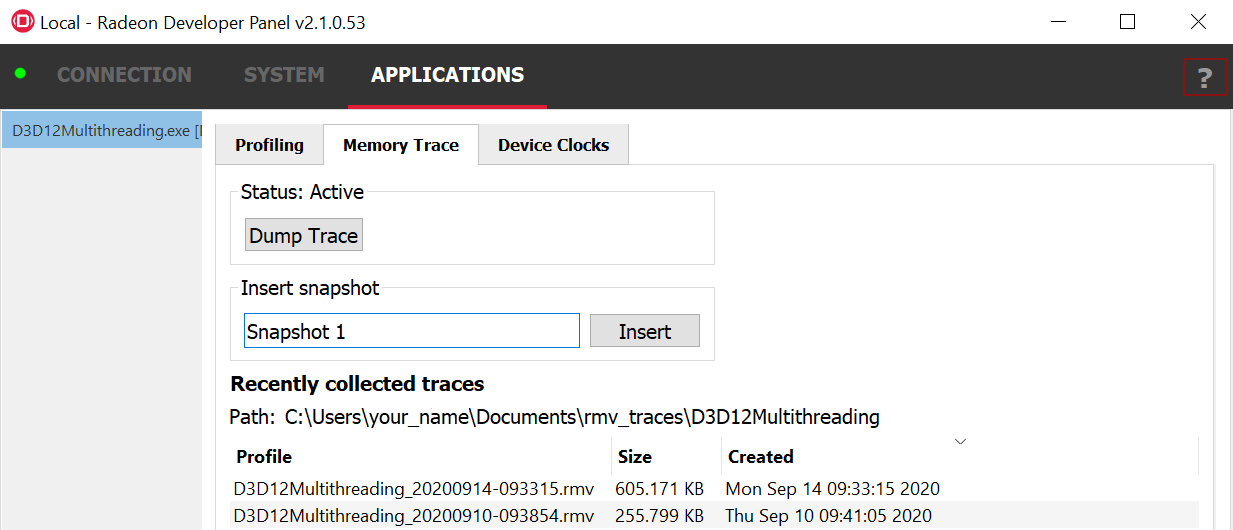Select D3D12Multithreading.exe in application list
Image resolution: width=1233 pixels, height=530 pixels.
coord(101,130)
